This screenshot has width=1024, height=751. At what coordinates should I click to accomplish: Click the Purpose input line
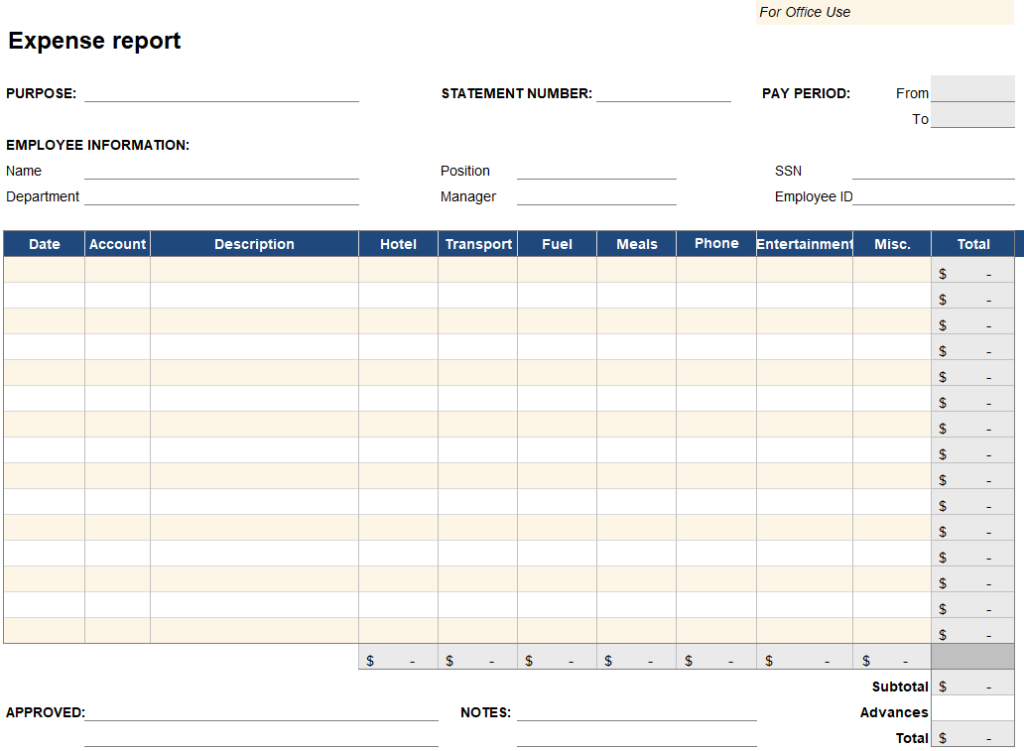pyautogui.click(x=221, y=93)
